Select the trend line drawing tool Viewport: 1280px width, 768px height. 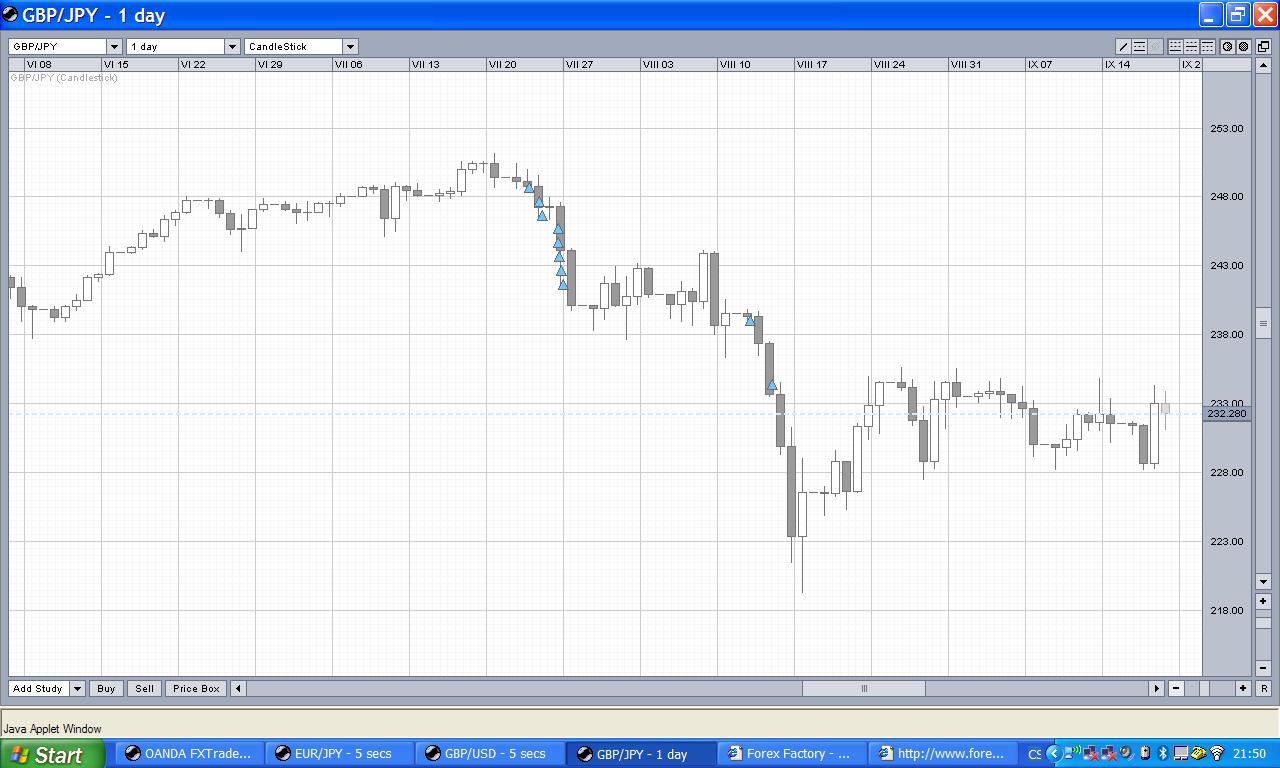coord(1123,46)
